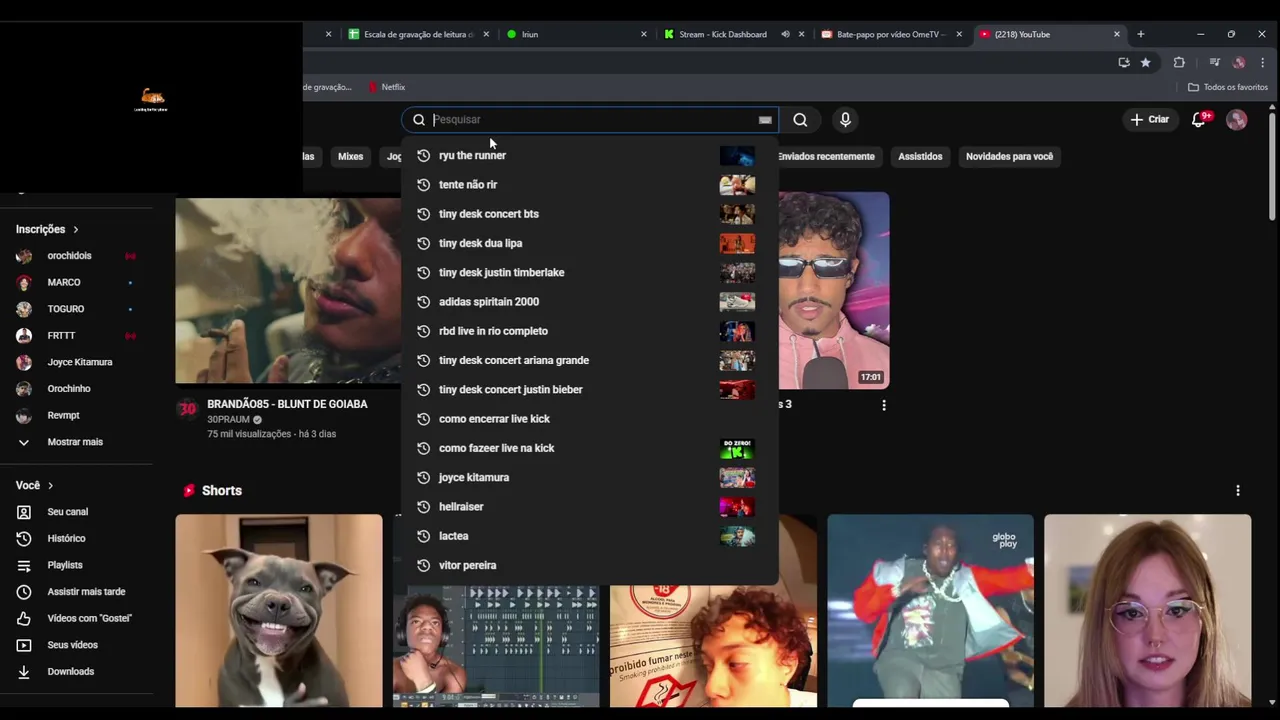Open YouTube notifications bell
This screenshot has height=720, width=1280.
tap(1199, 120)
